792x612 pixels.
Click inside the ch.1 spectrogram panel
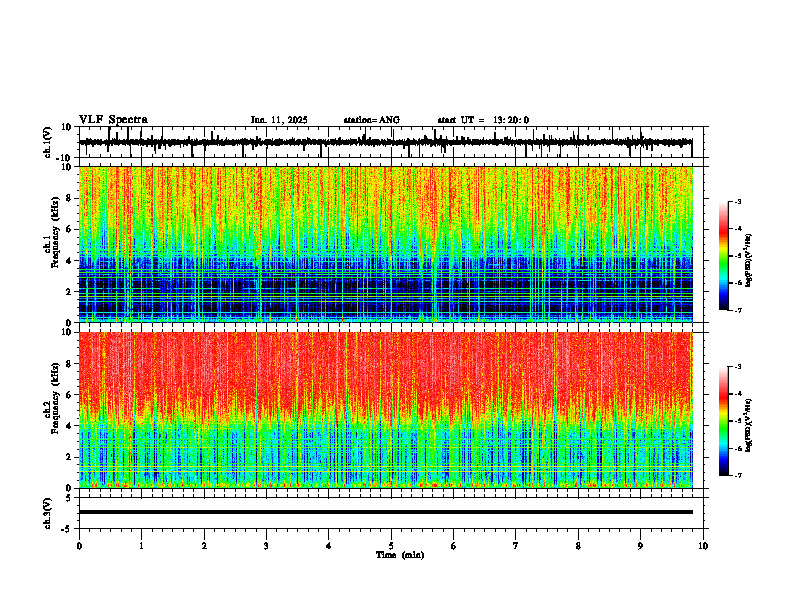coord(385,244)
